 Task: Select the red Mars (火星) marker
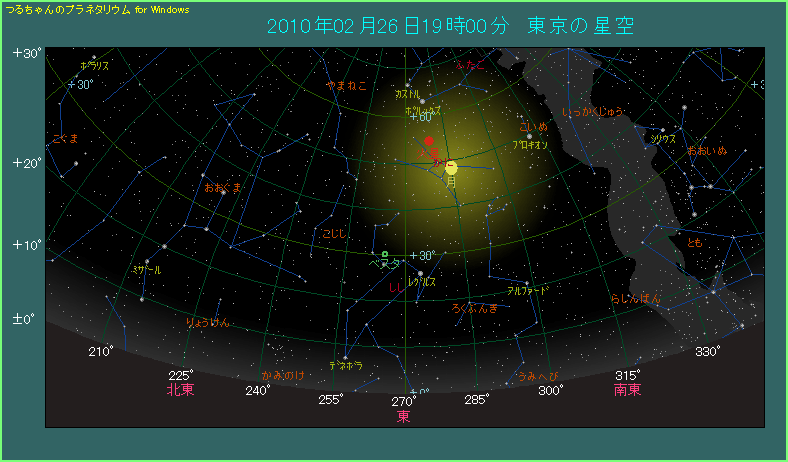tap(429, 141)
